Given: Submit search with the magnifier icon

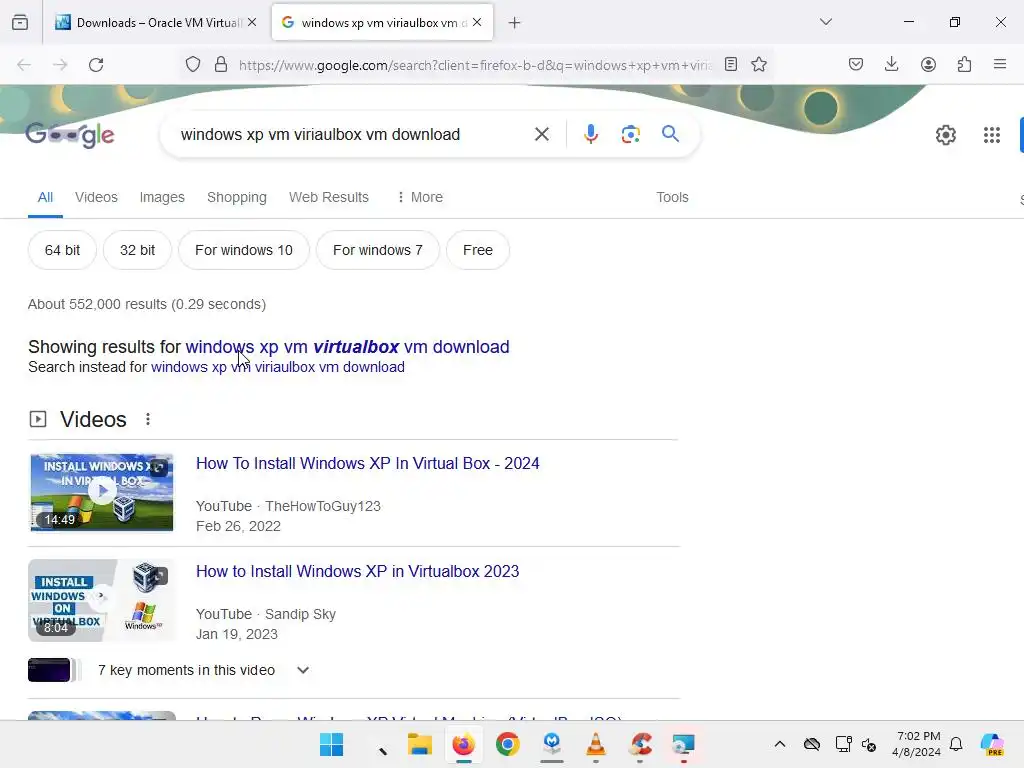Looking at the screenshot, I should tap(670, 134).
